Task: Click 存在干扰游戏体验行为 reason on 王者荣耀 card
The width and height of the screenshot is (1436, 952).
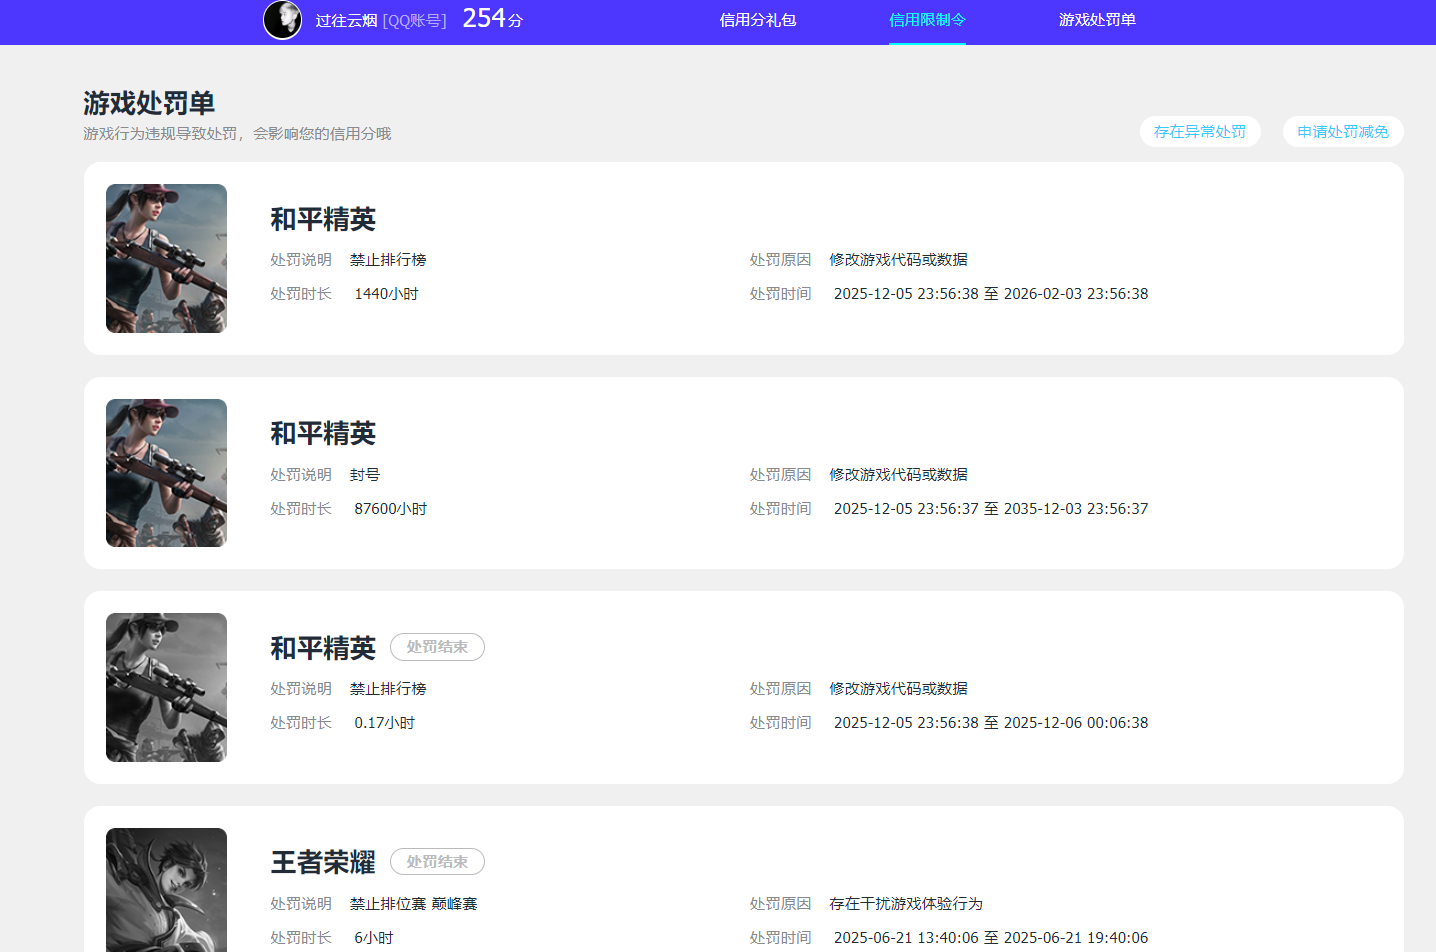Action: (x=904, y=902)
